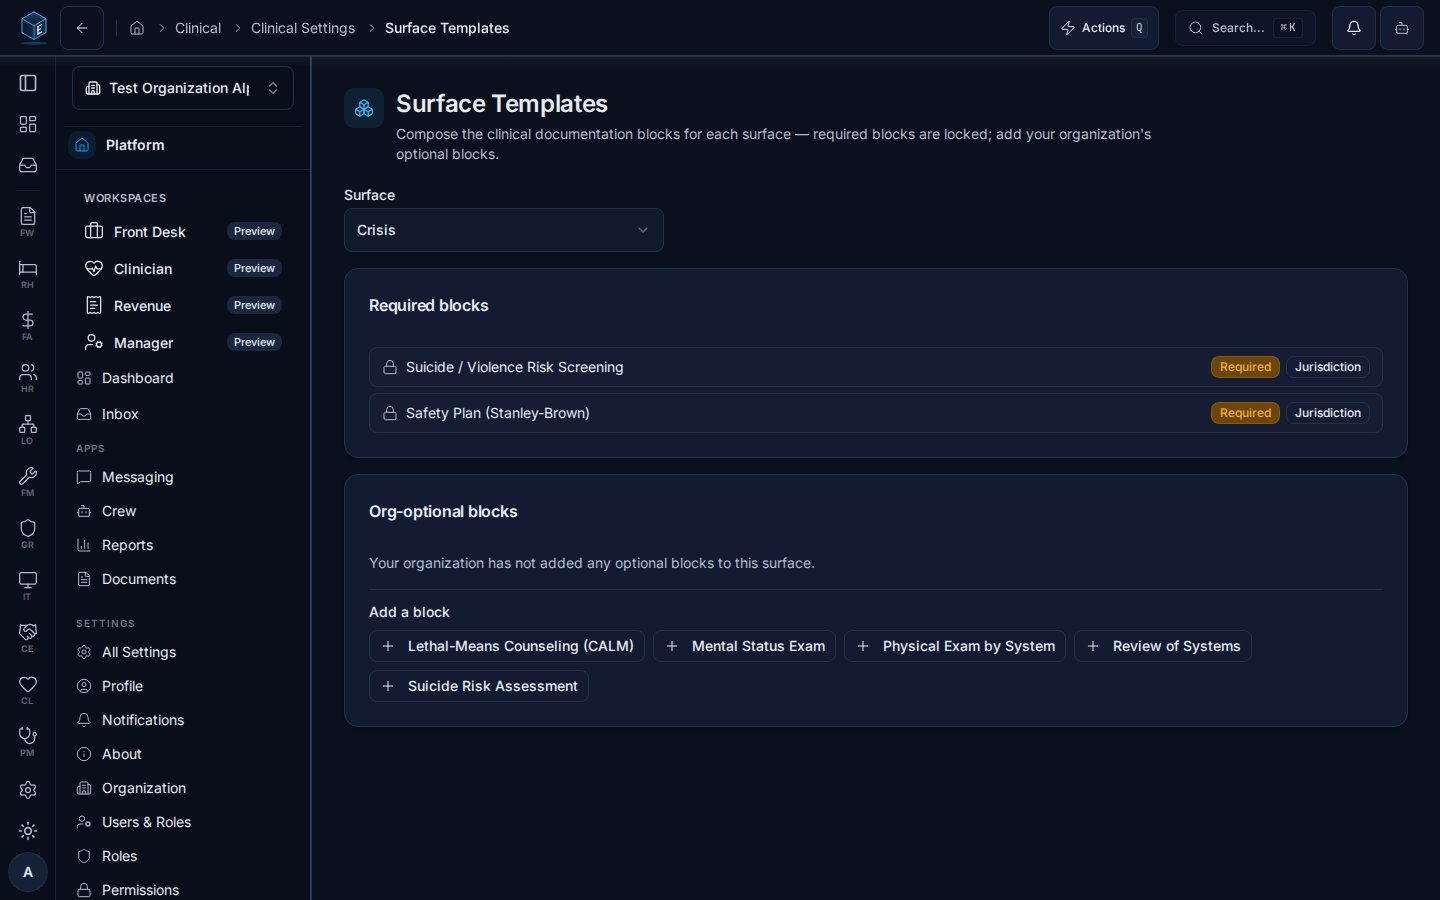
Task: Click the app logo cube
Action: pos(34,27)
